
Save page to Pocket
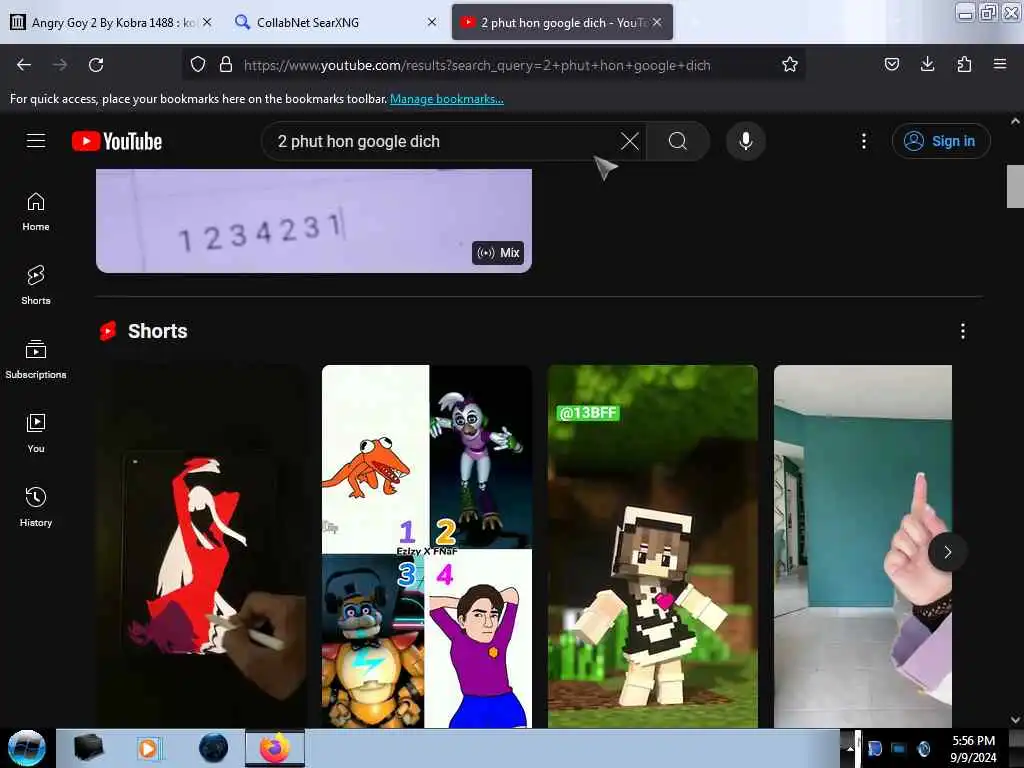891,64
